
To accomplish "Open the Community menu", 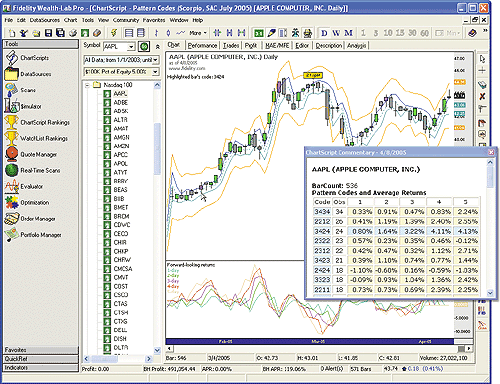I will coord(126,20).
